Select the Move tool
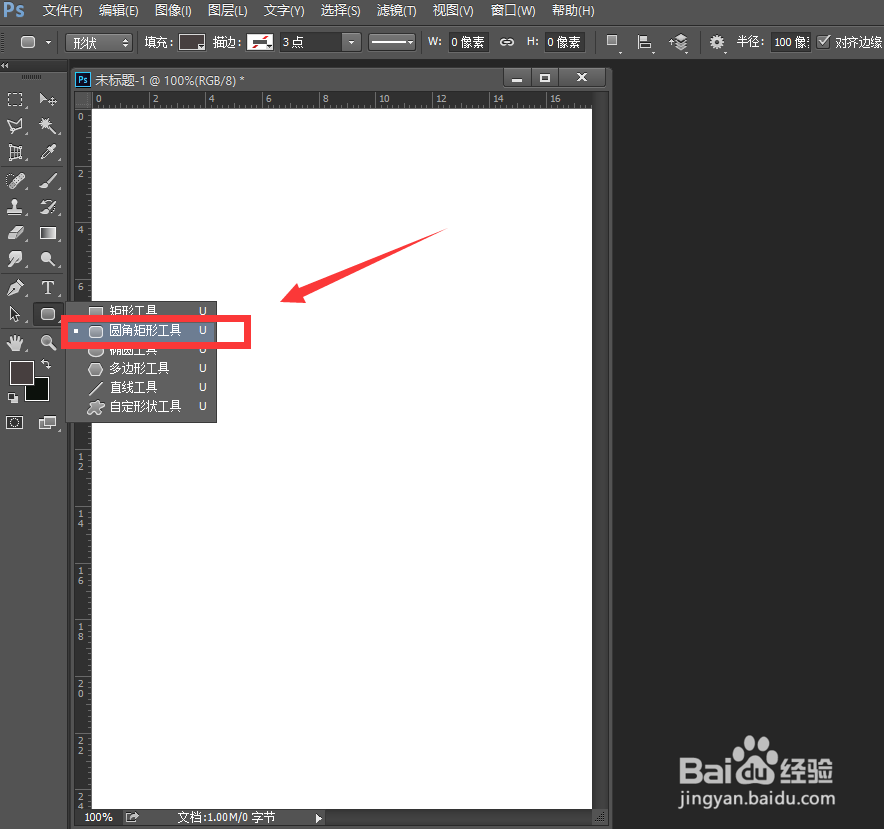The height and width of the screenshot is (829, 884). pyautogui.click(x=48, y=99)
